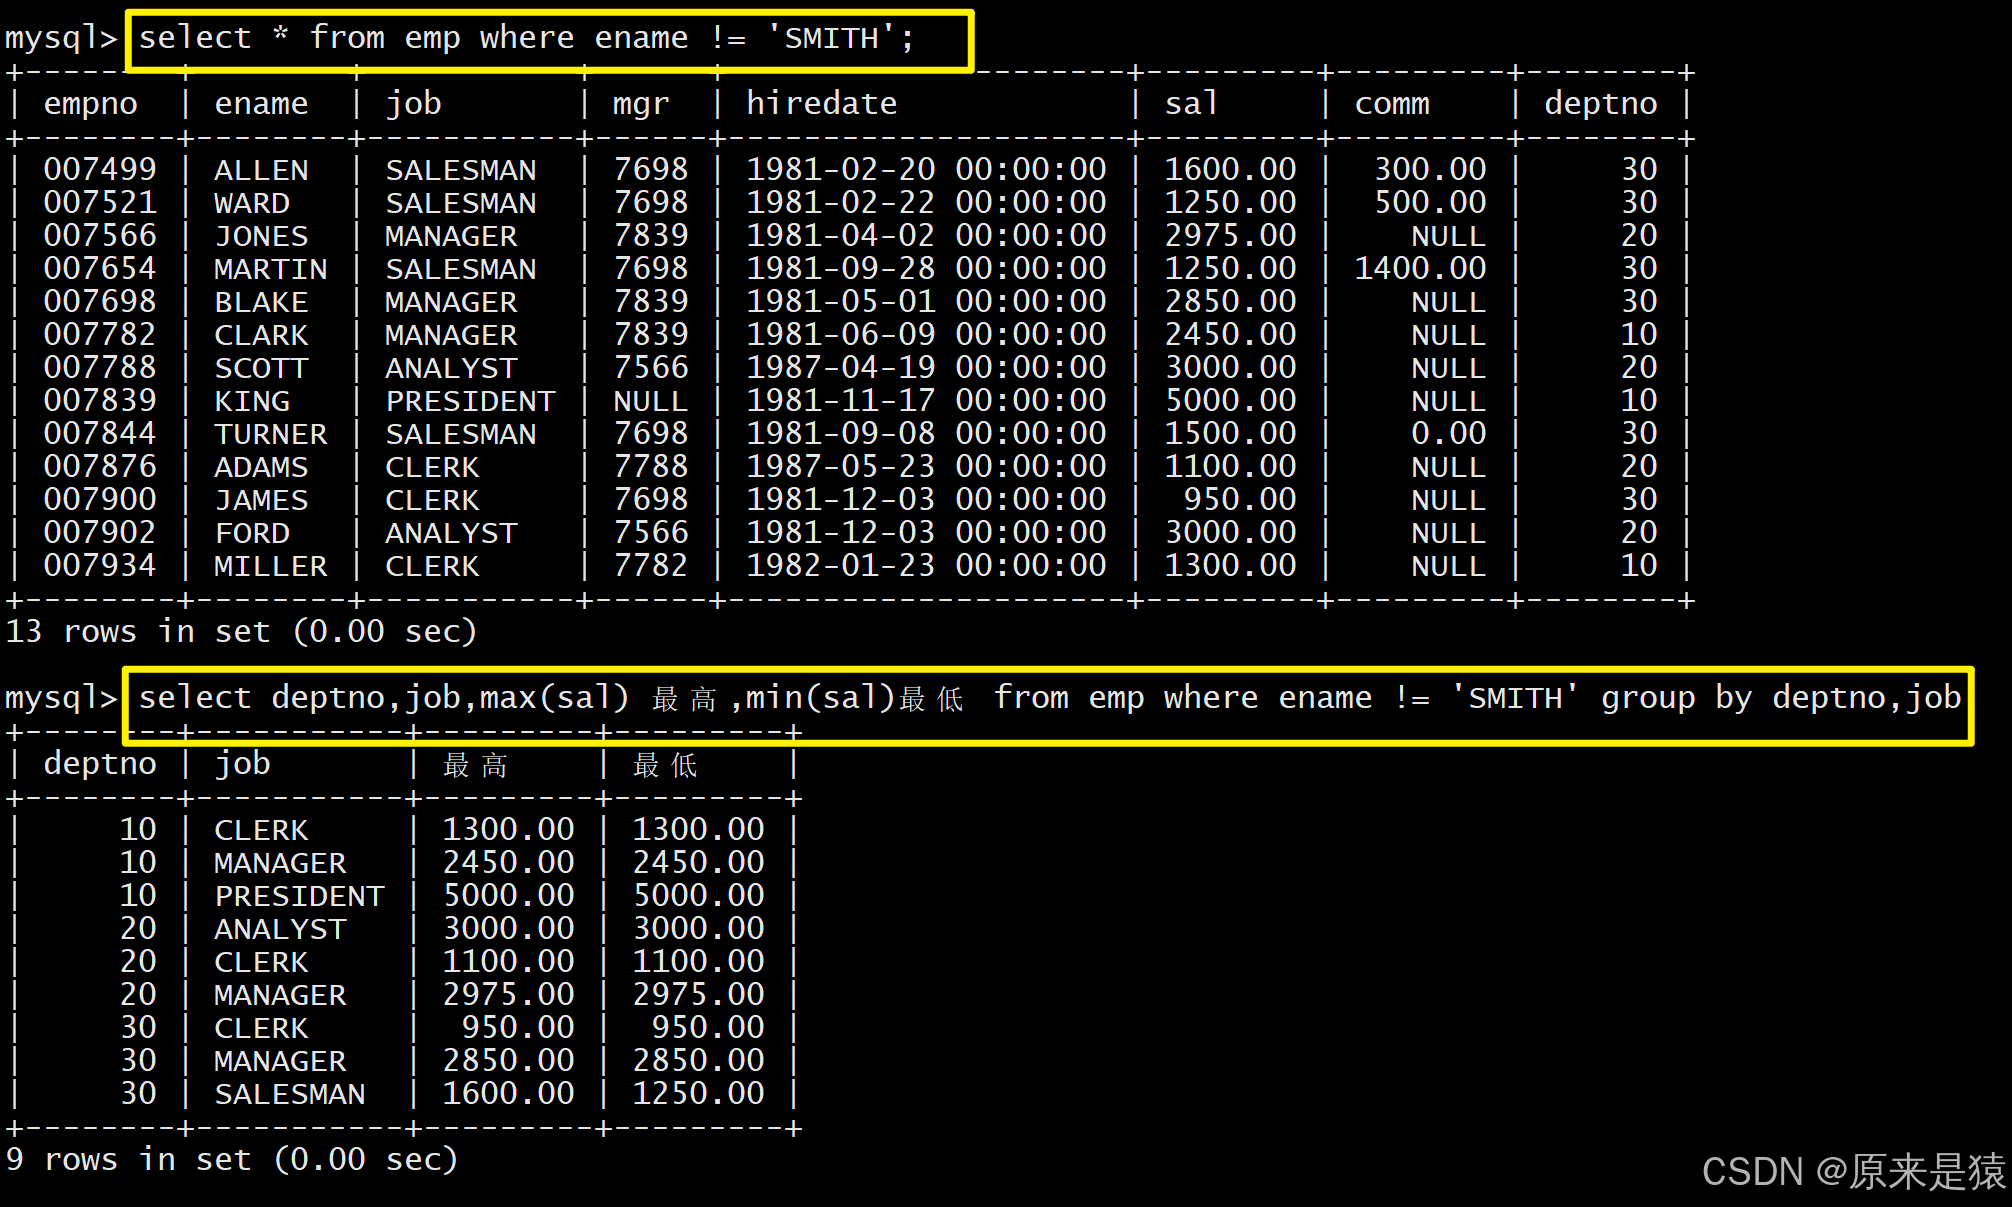Click empno 007934 for MILLER

[99, 566]
